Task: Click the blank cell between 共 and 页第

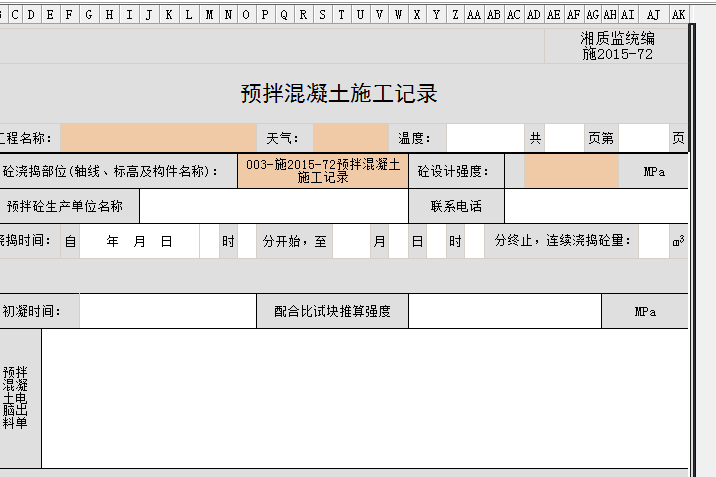Action: coord(564,138)
